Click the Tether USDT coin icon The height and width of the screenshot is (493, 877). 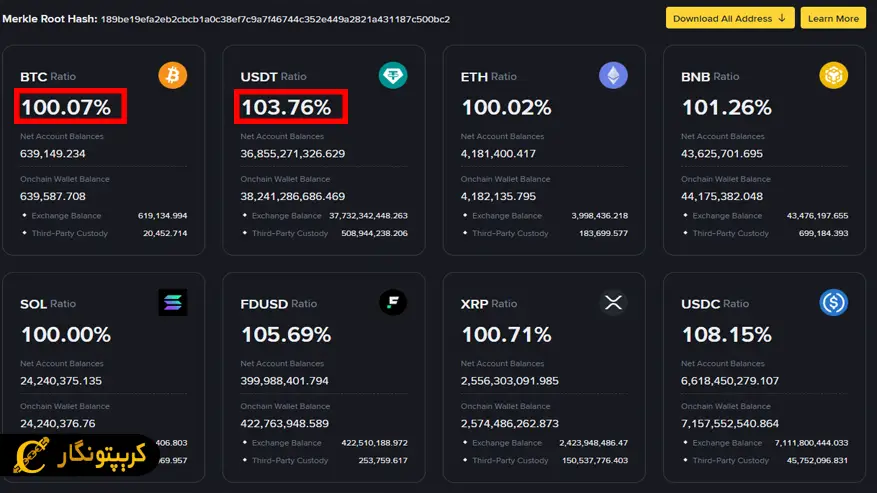click(x=393, y=76)
